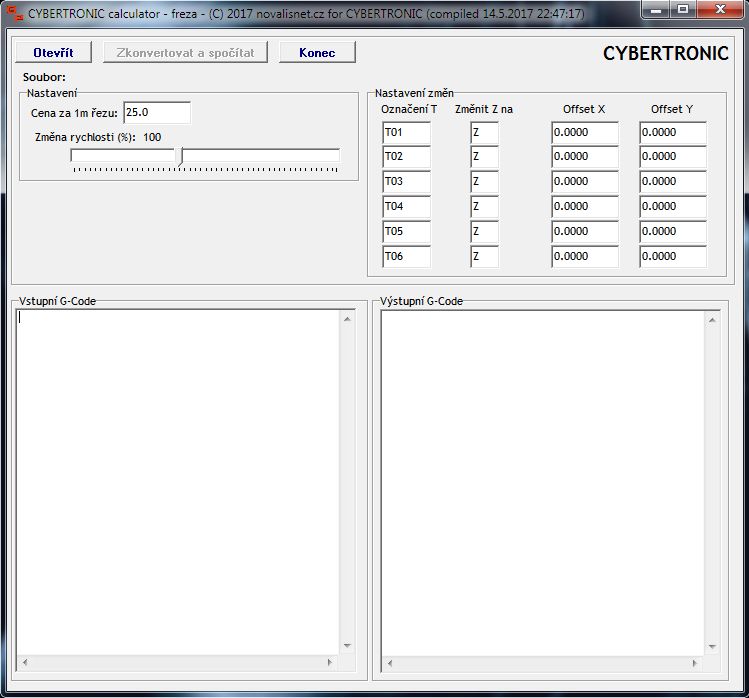Click the Soubor: label
This screenshot has height=698, width=749.
point(44,77)
